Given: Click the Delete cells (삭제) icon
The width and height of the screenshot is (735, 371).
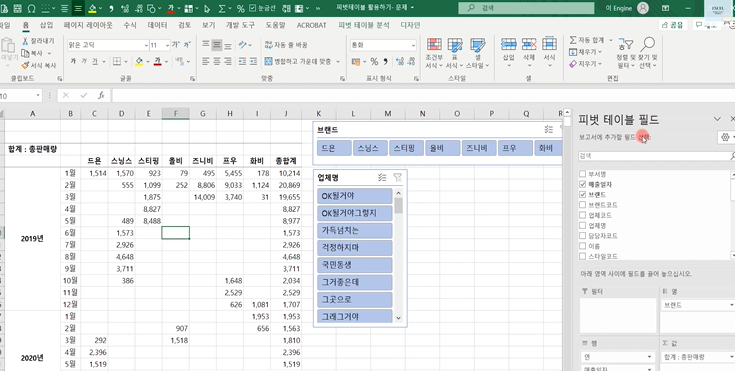Looking at the screenshot, I should point(529,44).
